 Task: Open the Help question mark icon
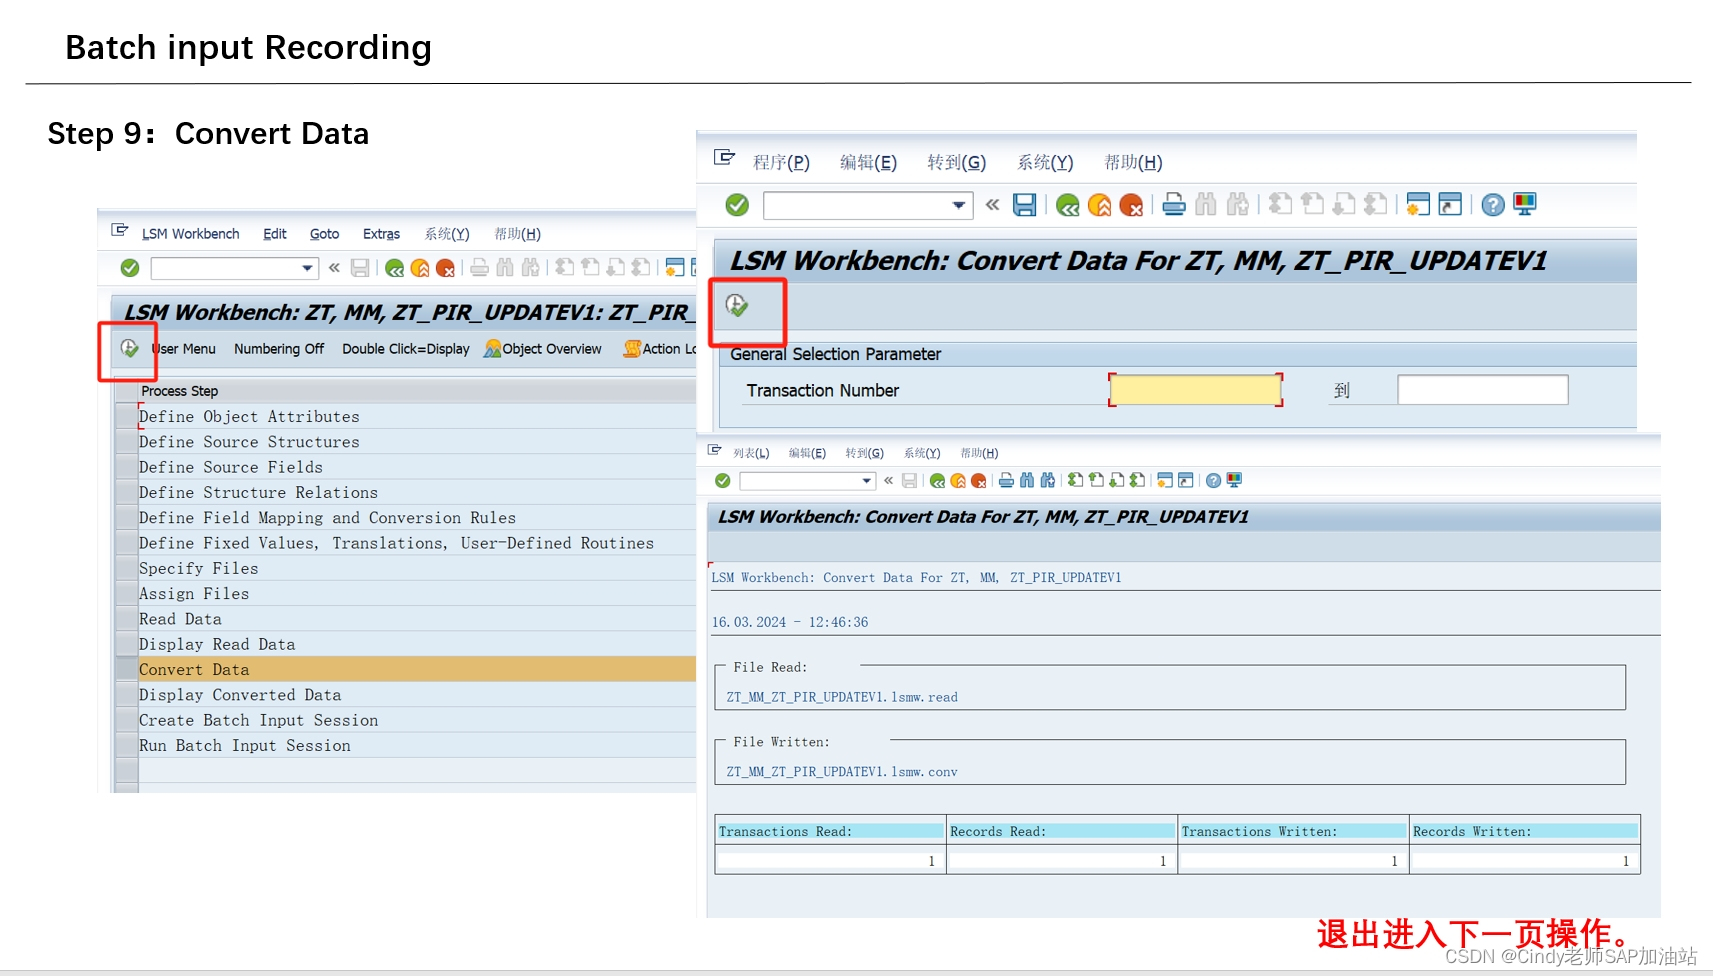pos(1492,204)
